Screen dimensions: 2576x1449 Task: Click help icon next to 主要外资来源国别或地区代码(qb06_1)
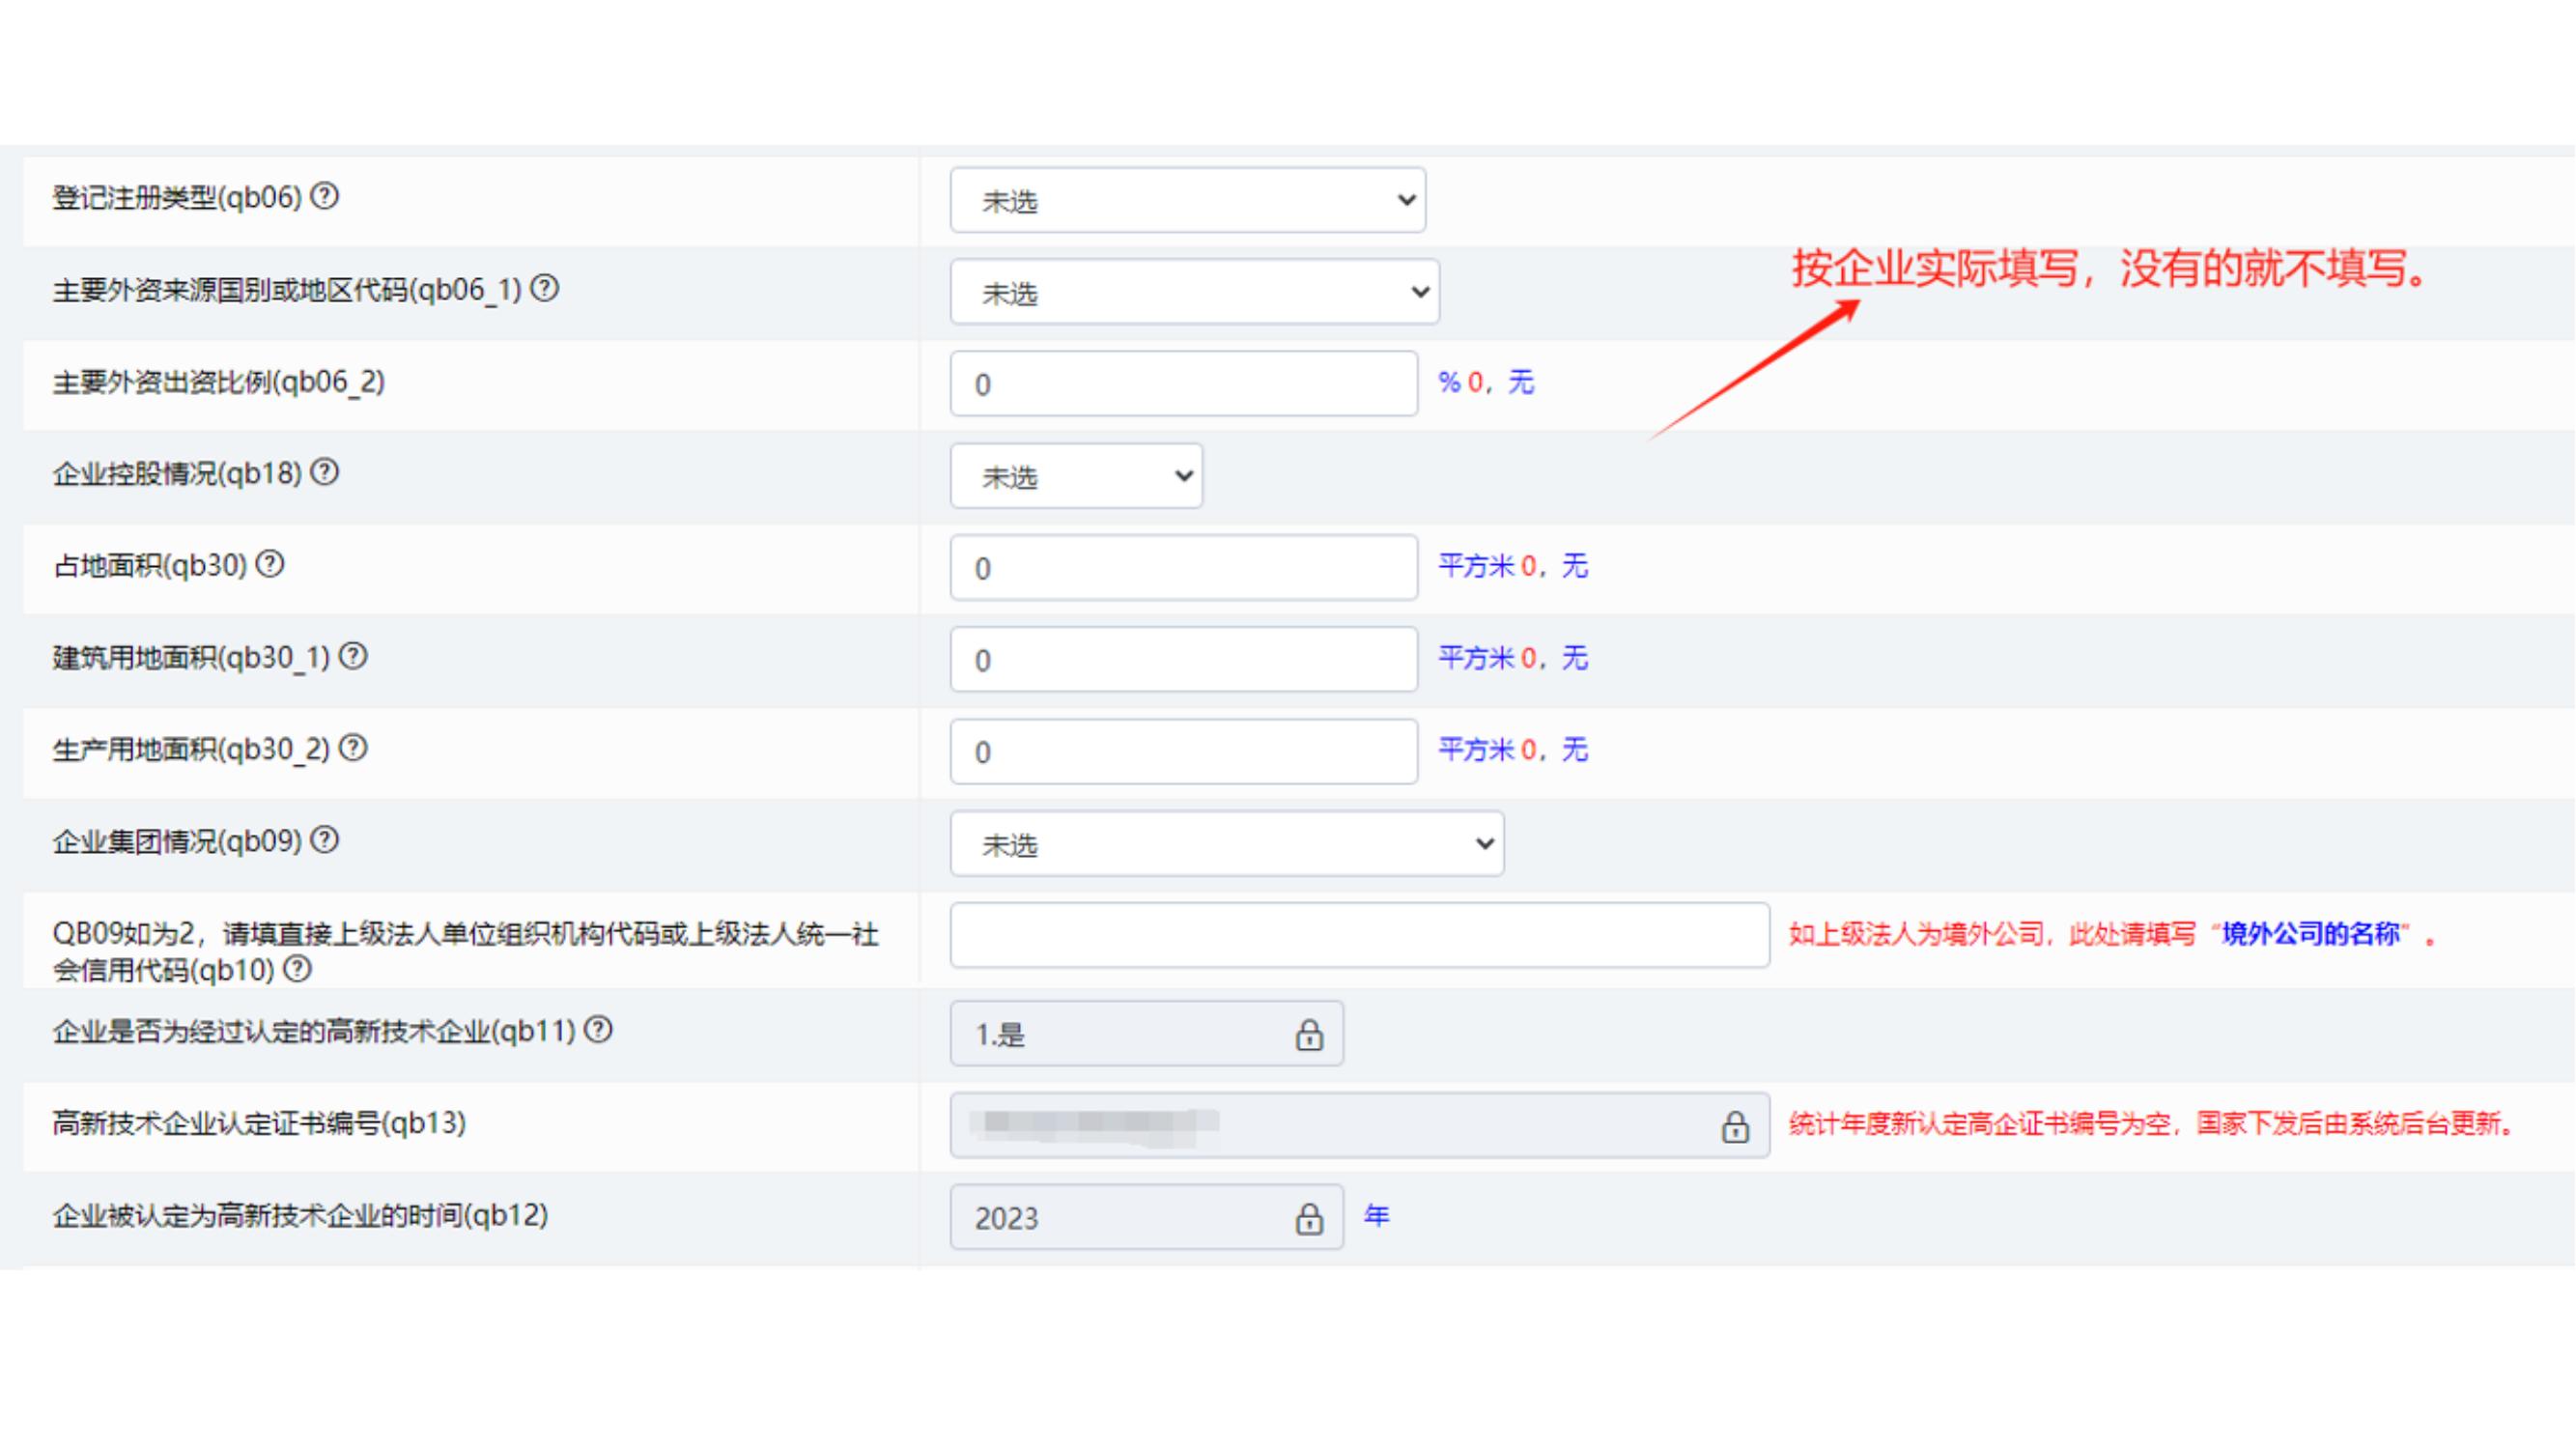point(544,288)
